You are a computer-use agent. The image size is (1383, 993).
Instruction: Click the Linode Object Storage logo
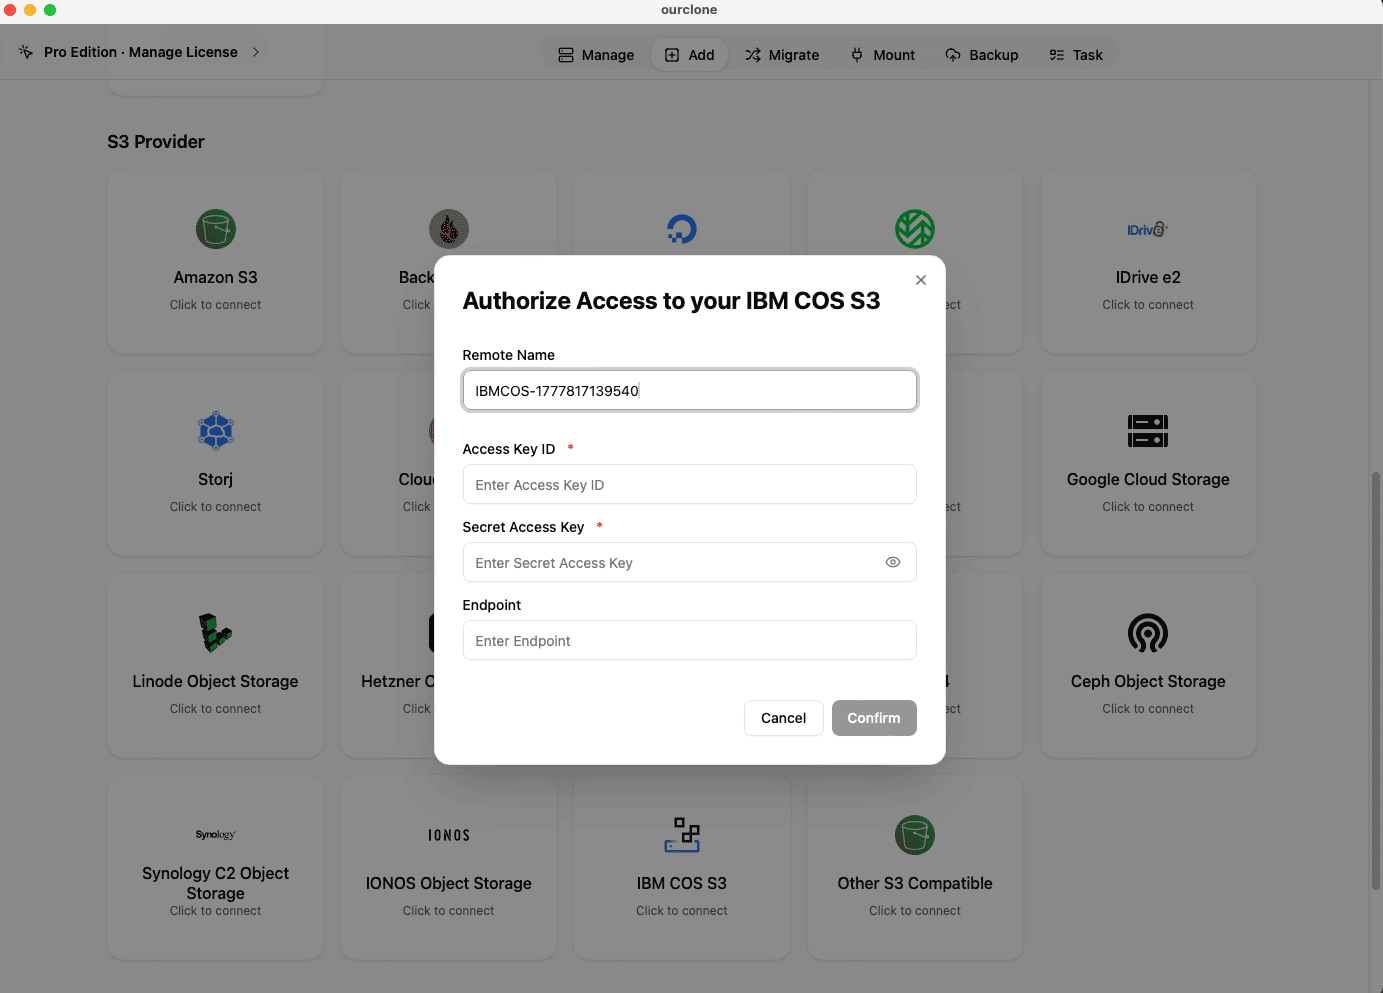pyautogui.click(x=216, y=633)
